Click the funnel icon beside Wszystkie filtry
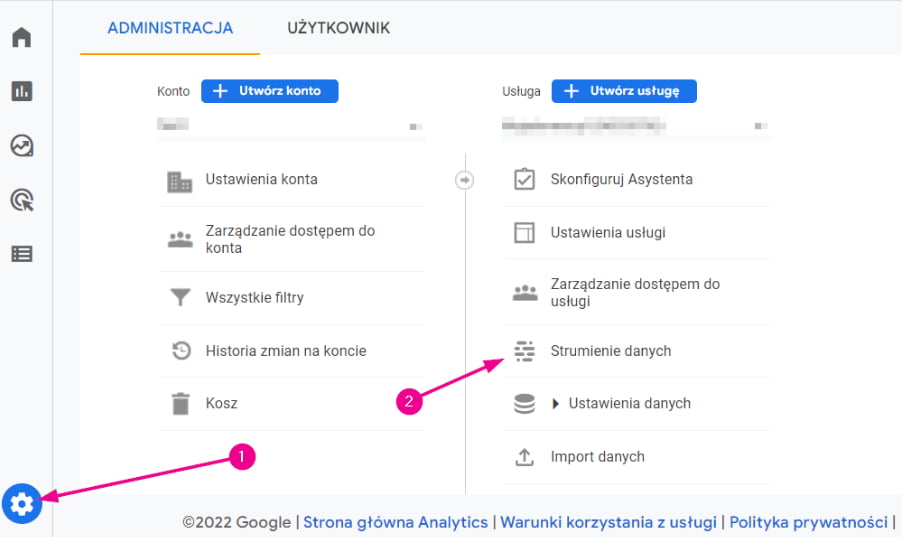The height and width of the screenshot is (537, 907). [180, 297]
